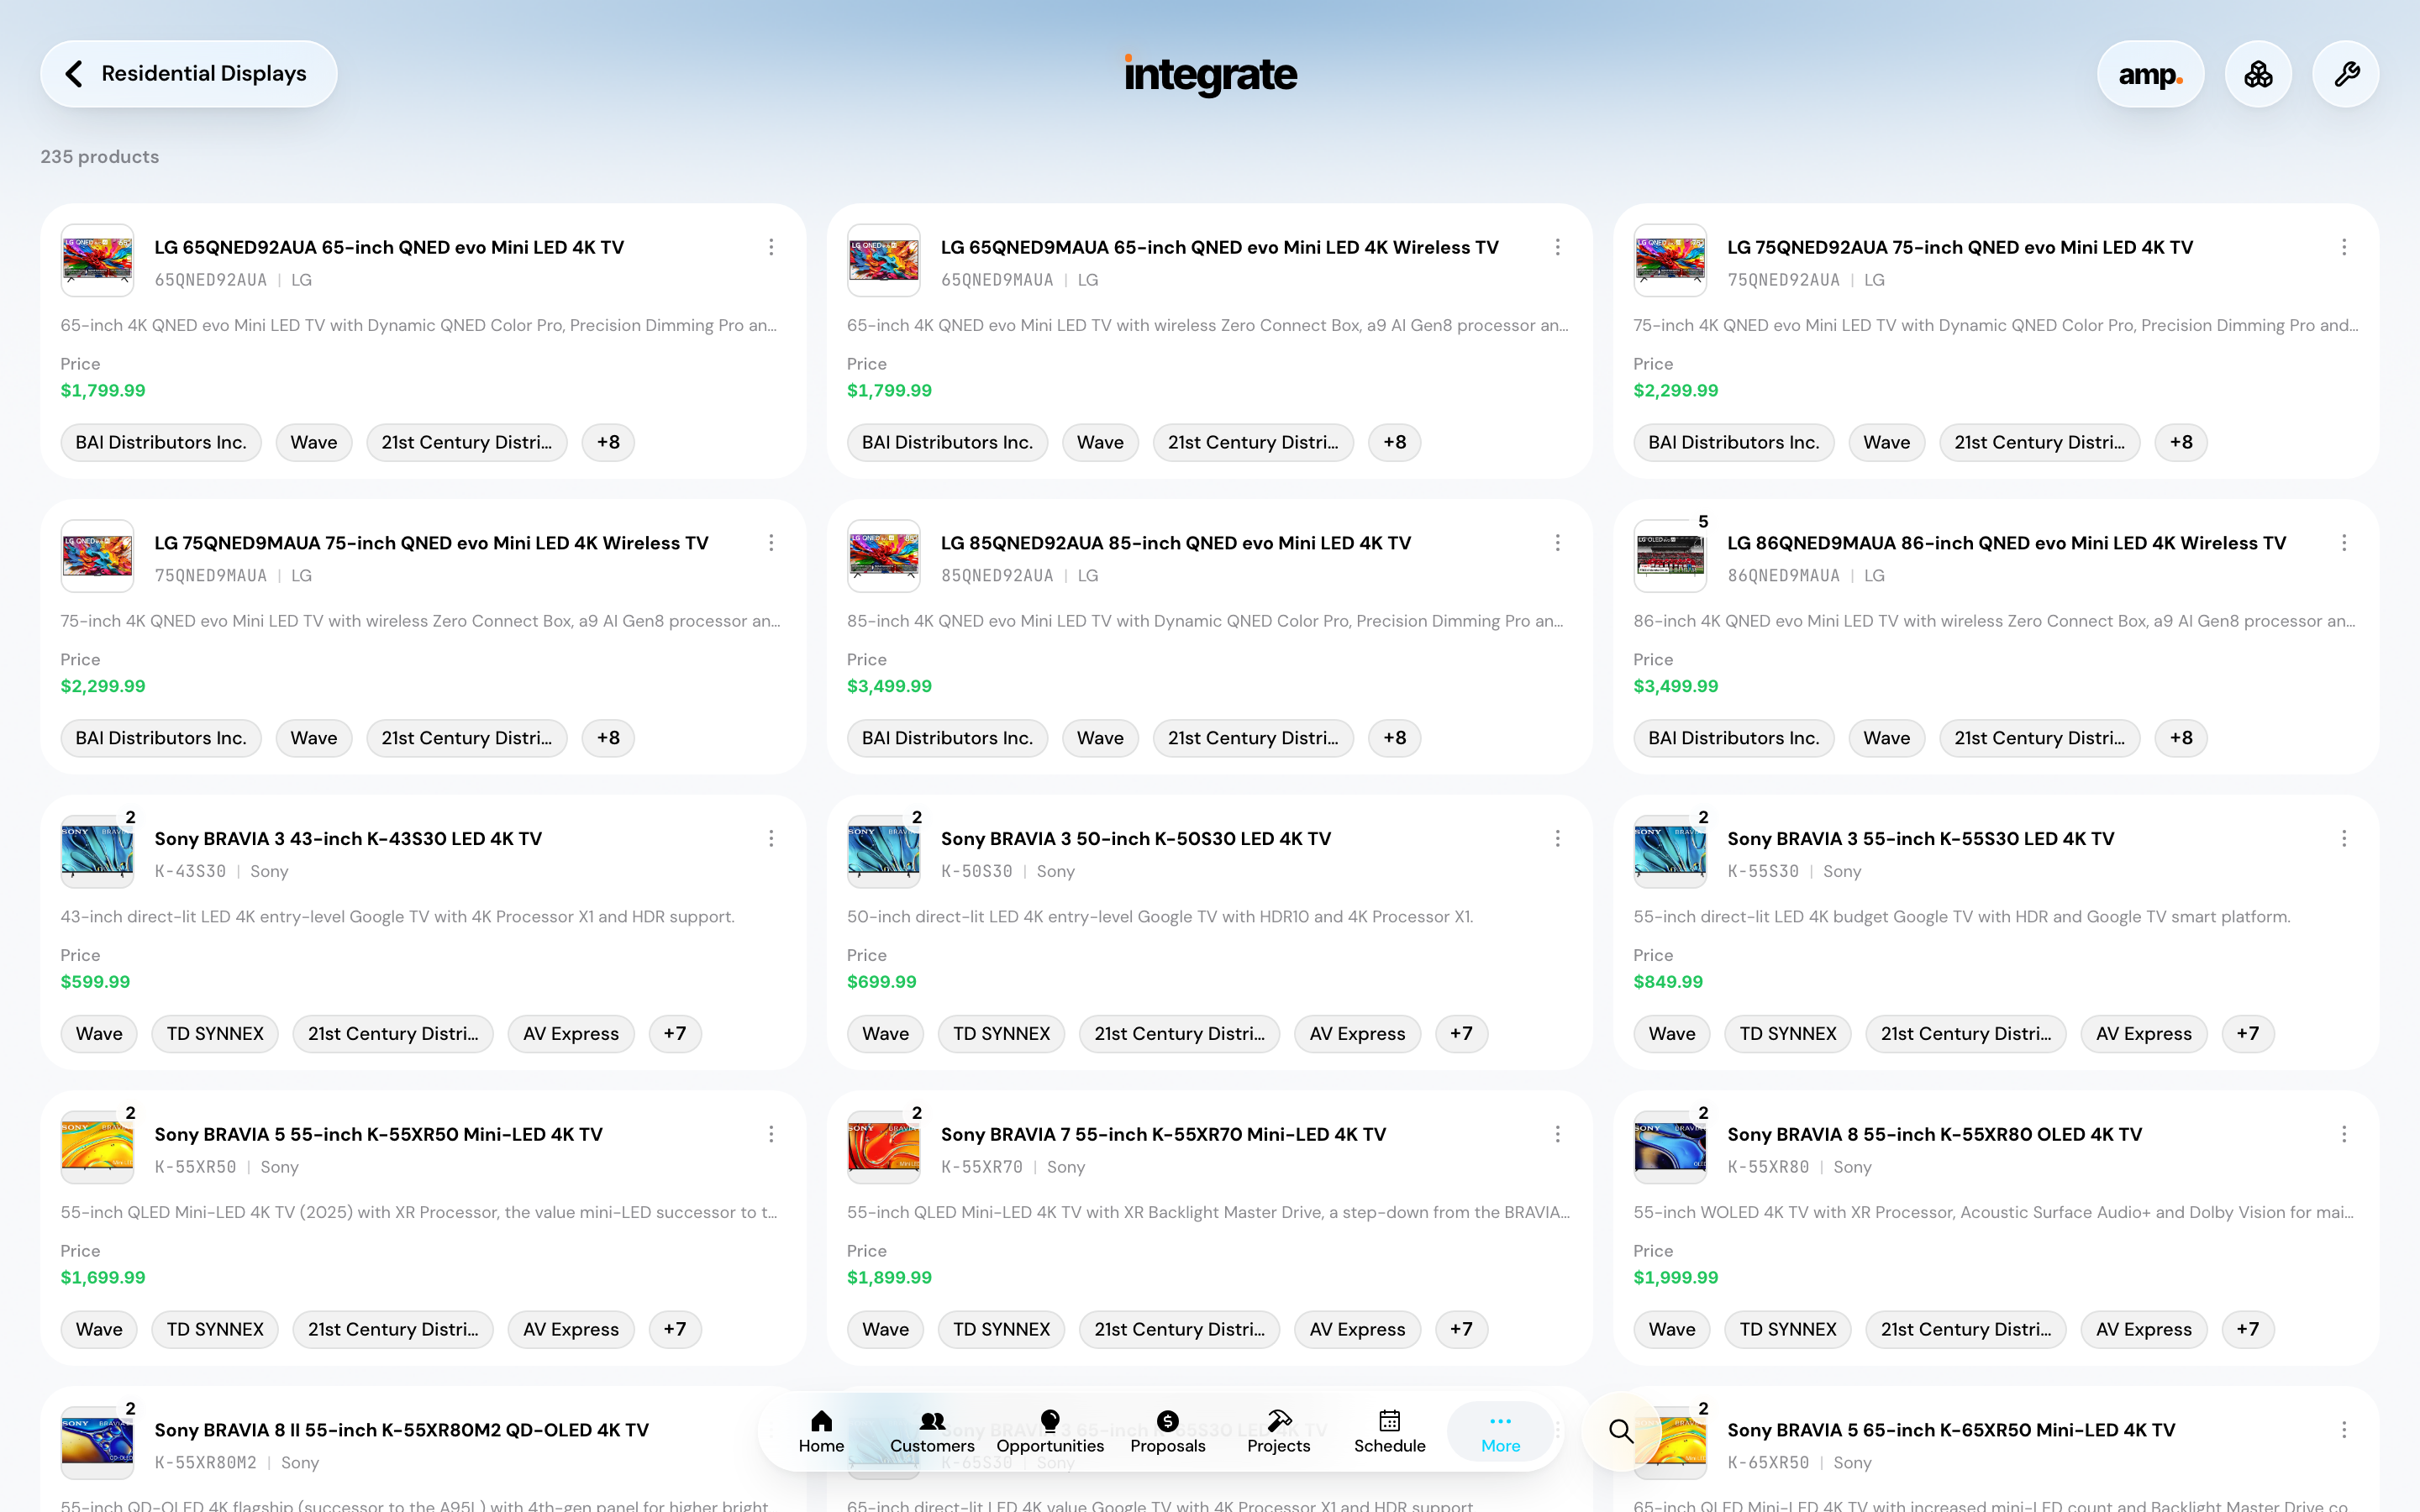
Task: Expand +7 distributors on Sony K-43S30 card
Action: pos(675,1034)
